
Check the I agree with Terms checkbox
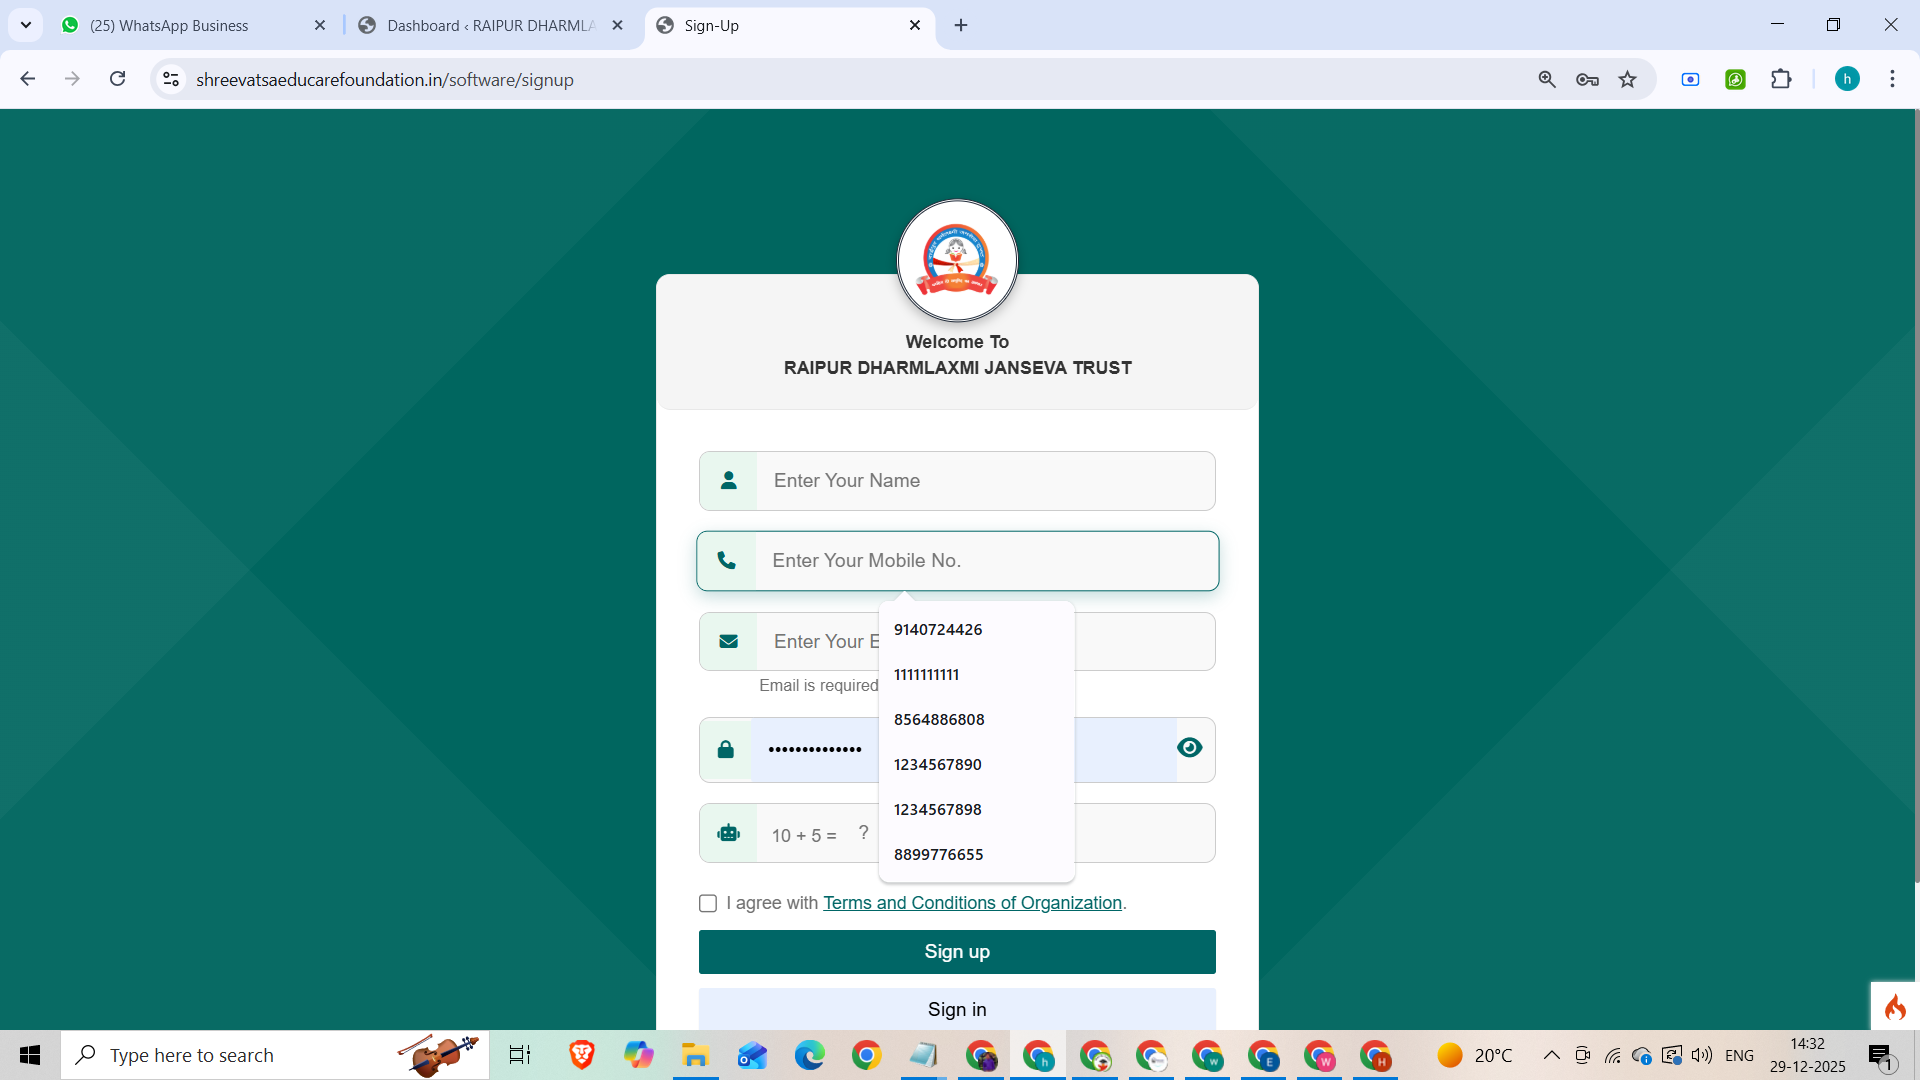(708, 904)
